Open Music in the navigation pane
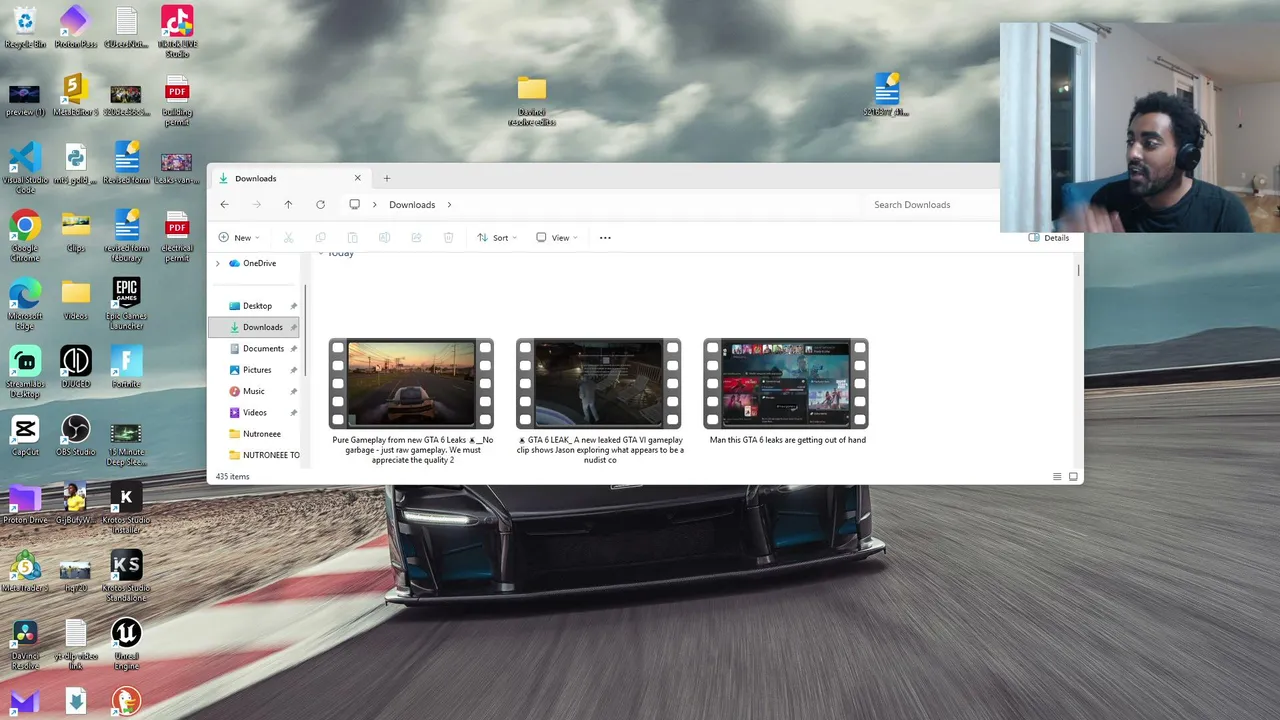 (x=255, y=391)
